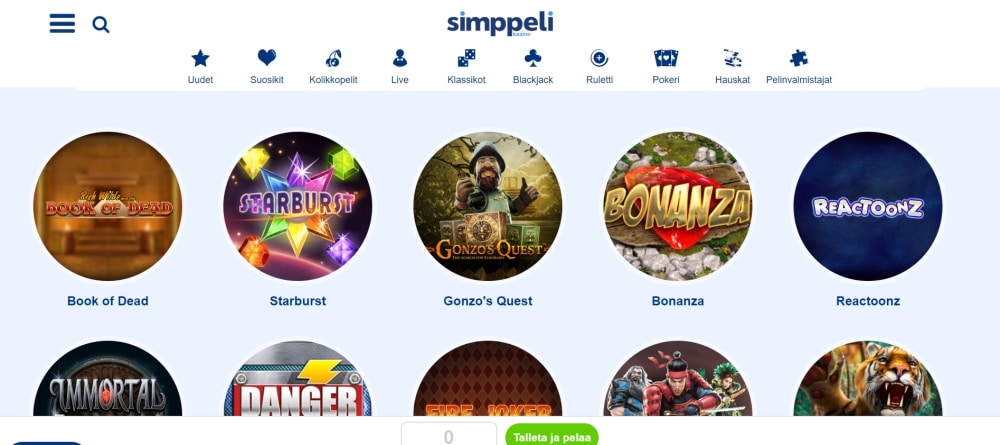Click the search magnifier icon
Viewport: 1000px width, 445px height.
(x=101, y=25)
